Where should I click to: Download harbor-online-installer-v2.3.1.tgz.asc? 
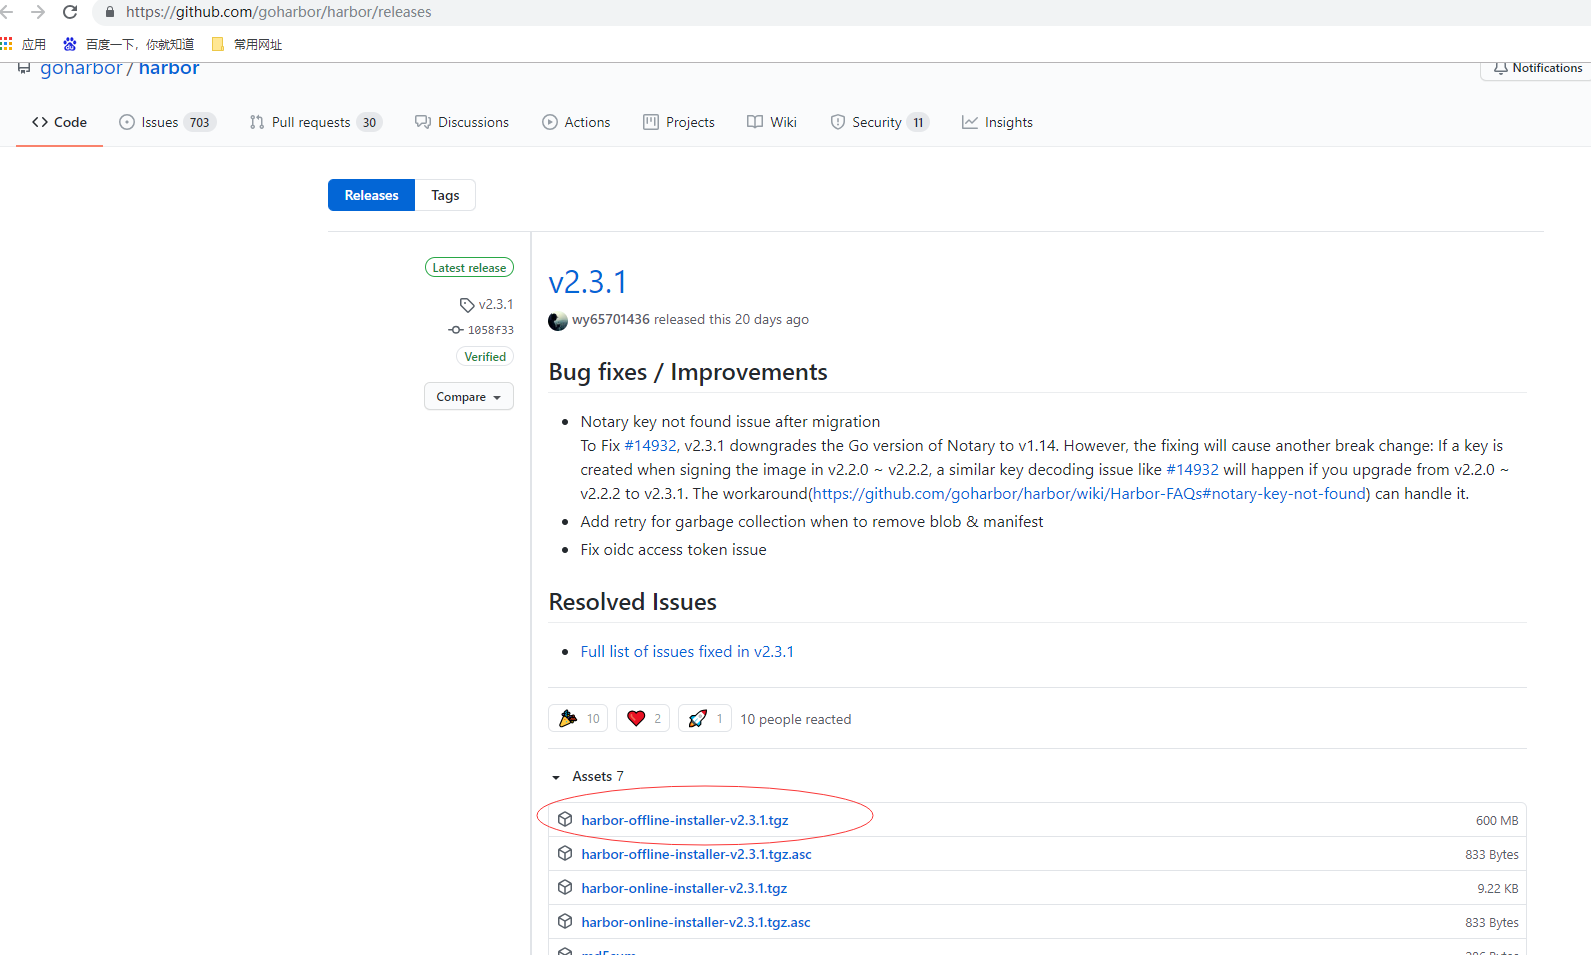[696, 922]
